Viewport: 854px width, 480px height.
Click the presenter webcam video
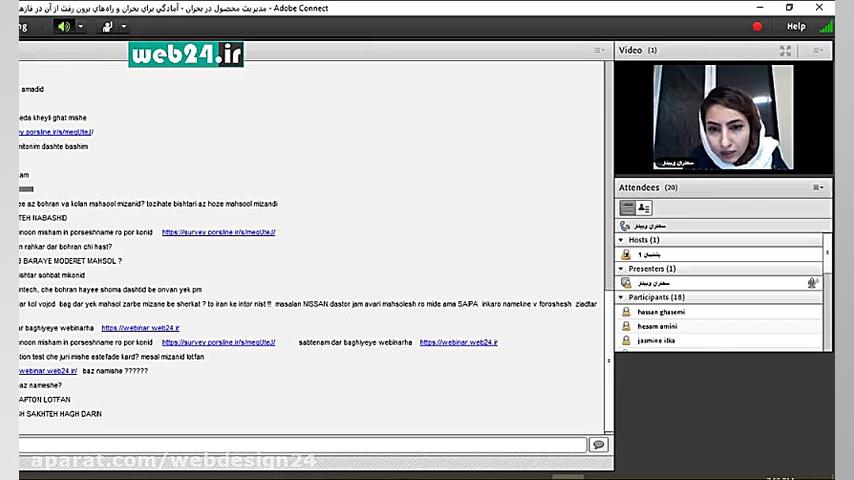coord(723,117)
